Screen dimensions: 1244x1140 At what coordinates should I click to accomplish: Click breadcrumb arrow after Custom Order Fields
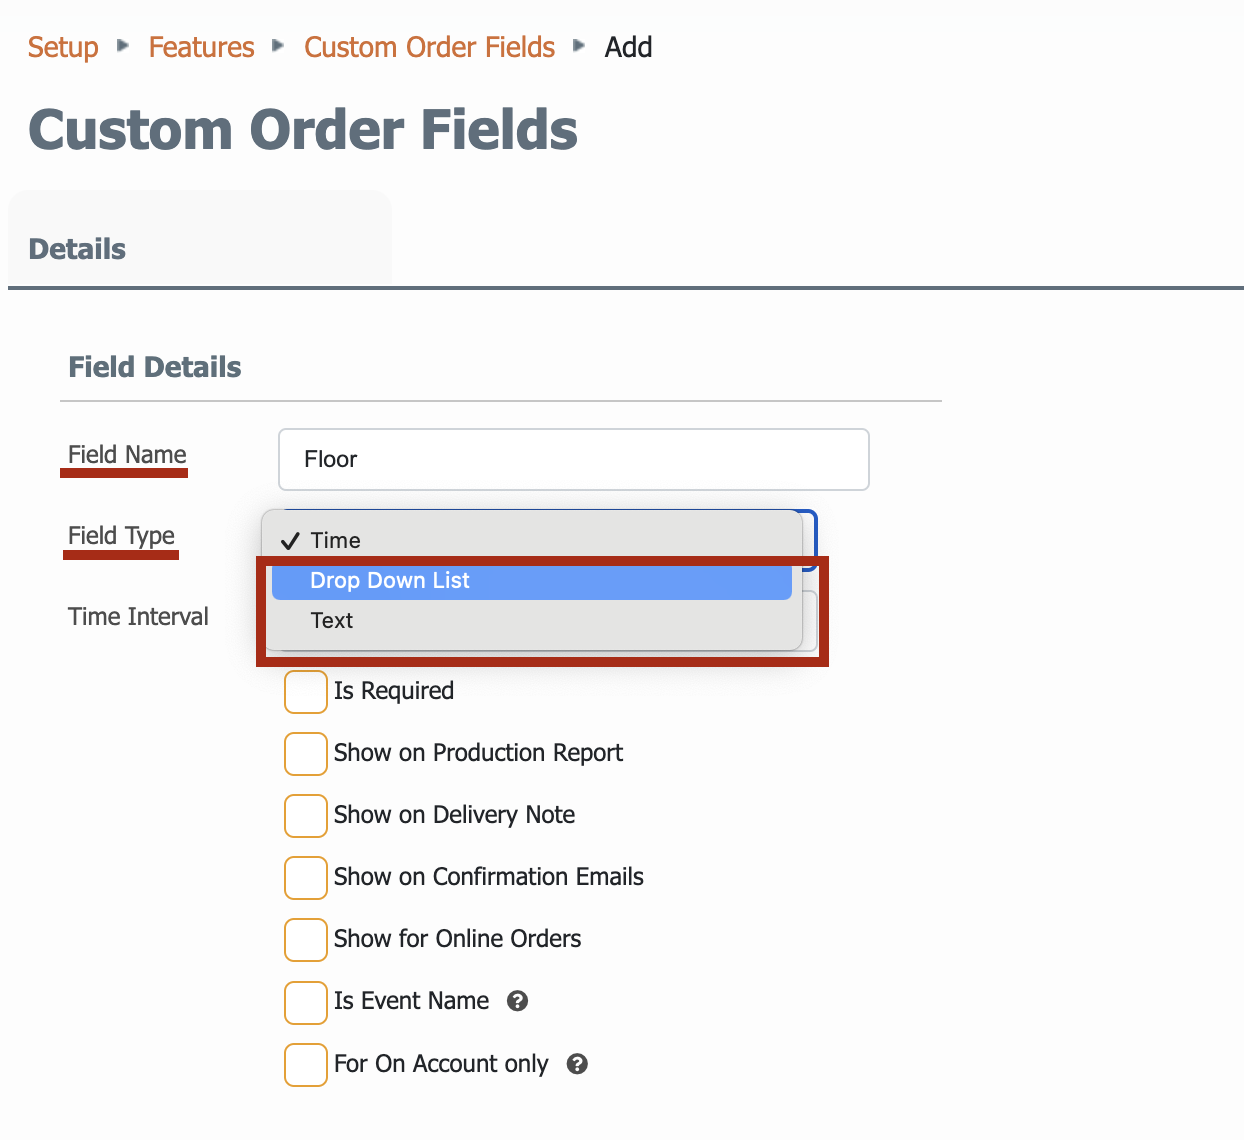(579, 45)
